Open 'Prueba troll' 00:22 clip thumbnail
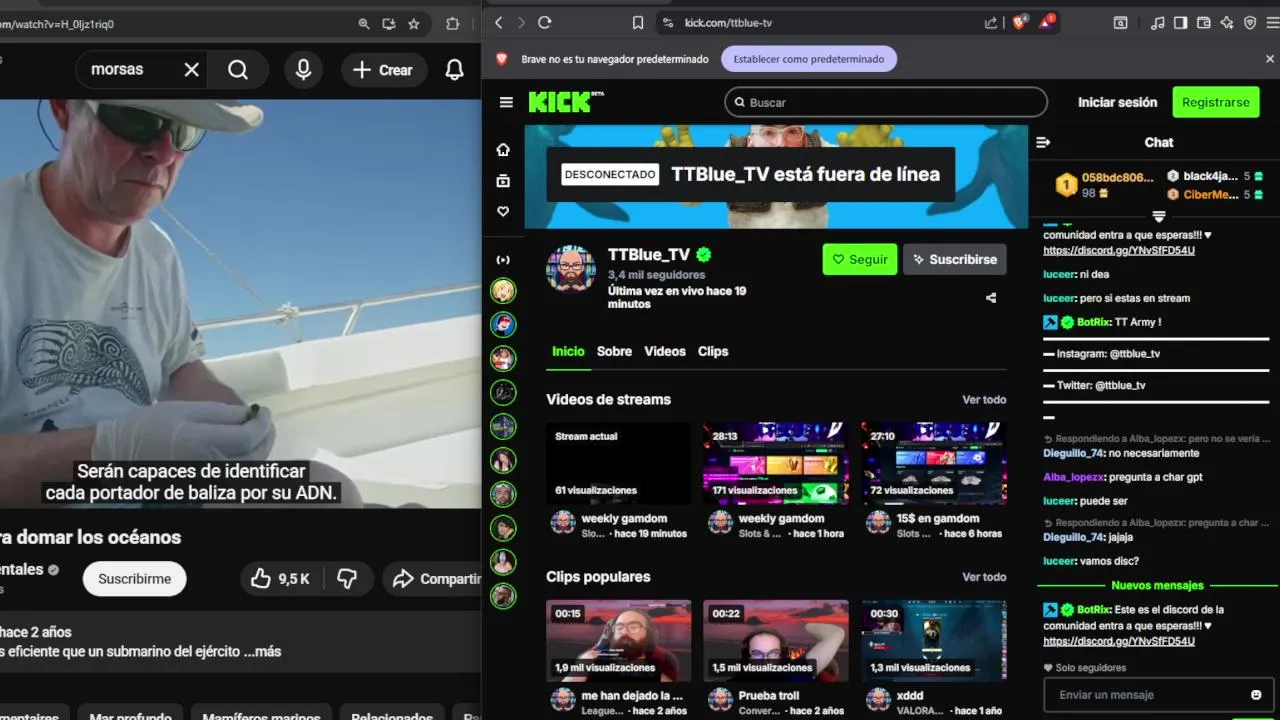 coord(775,640)
